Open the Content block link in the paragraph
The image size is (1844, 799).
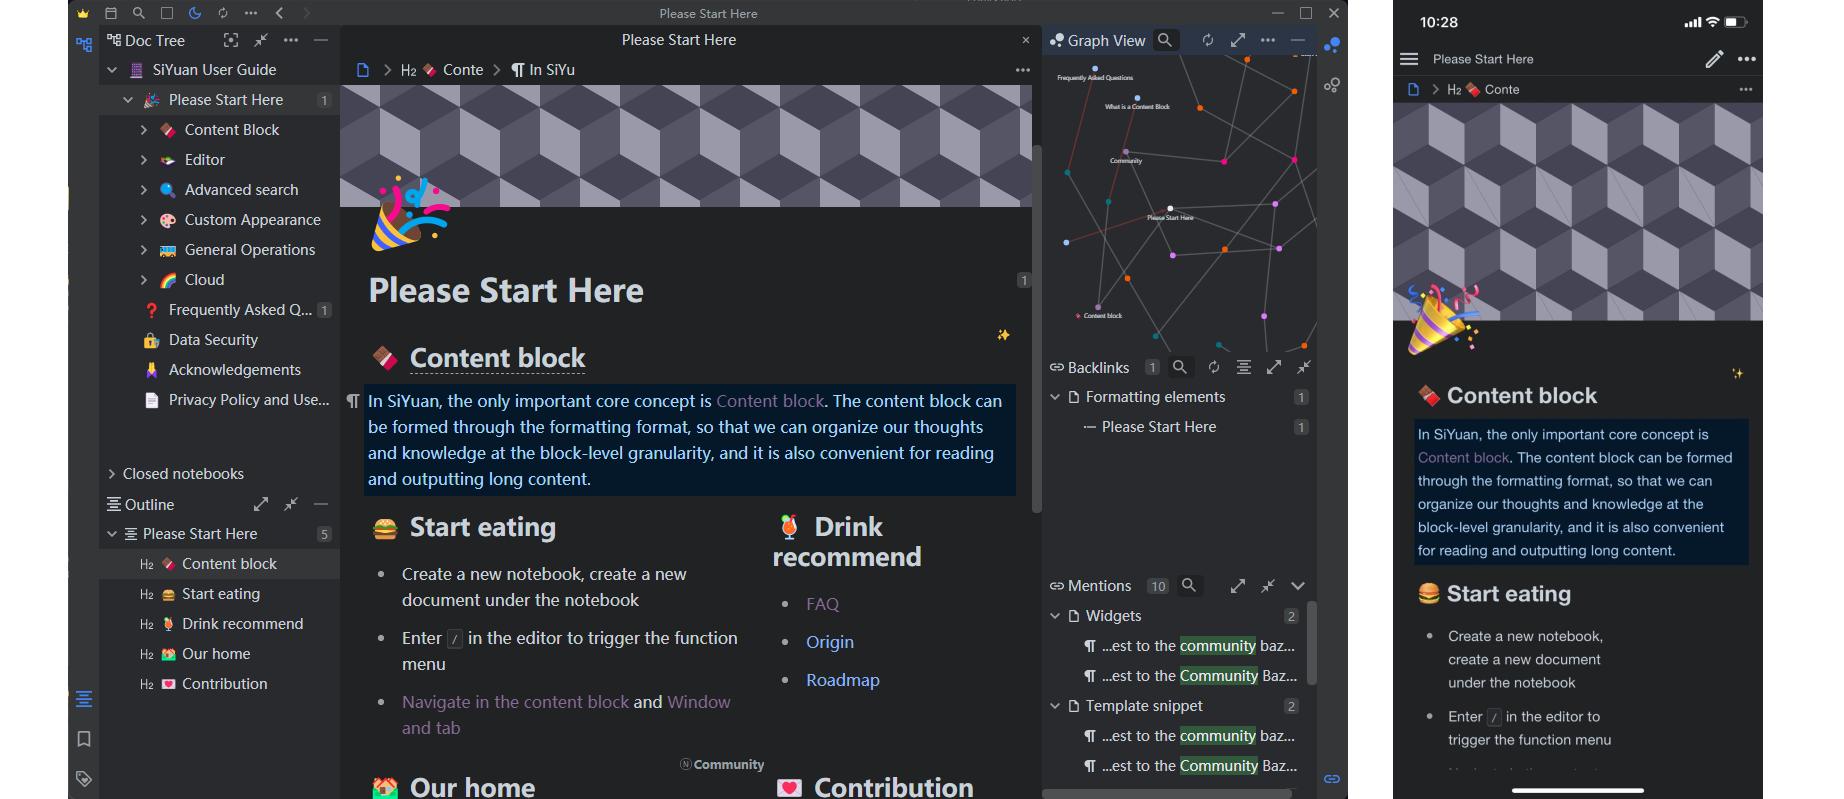pos(770,401)
